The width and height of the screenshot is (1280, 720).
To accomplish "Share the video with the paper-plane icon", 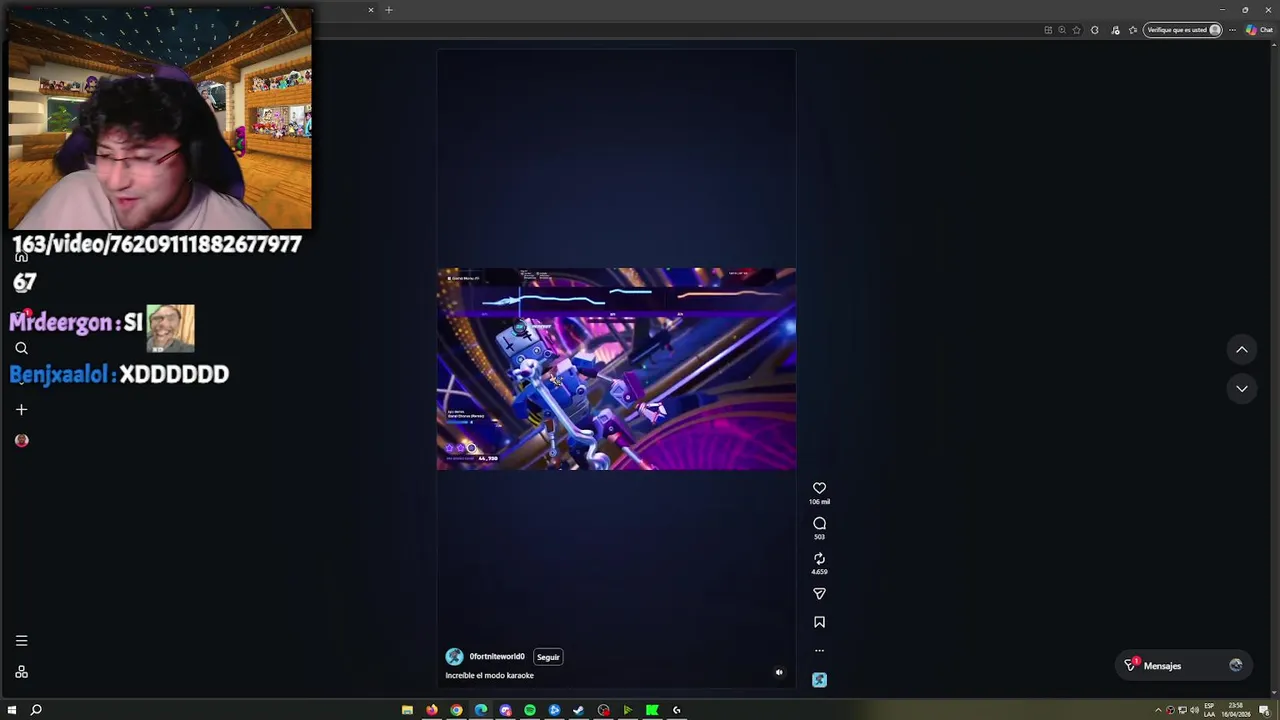I will (819, 594).
